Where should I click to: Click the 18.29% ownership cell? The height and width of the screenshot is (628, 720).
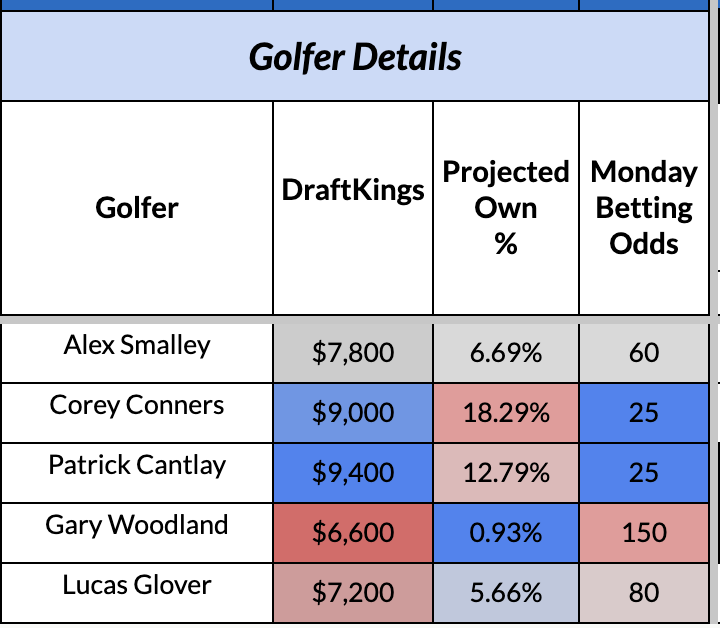coord(506,413)
